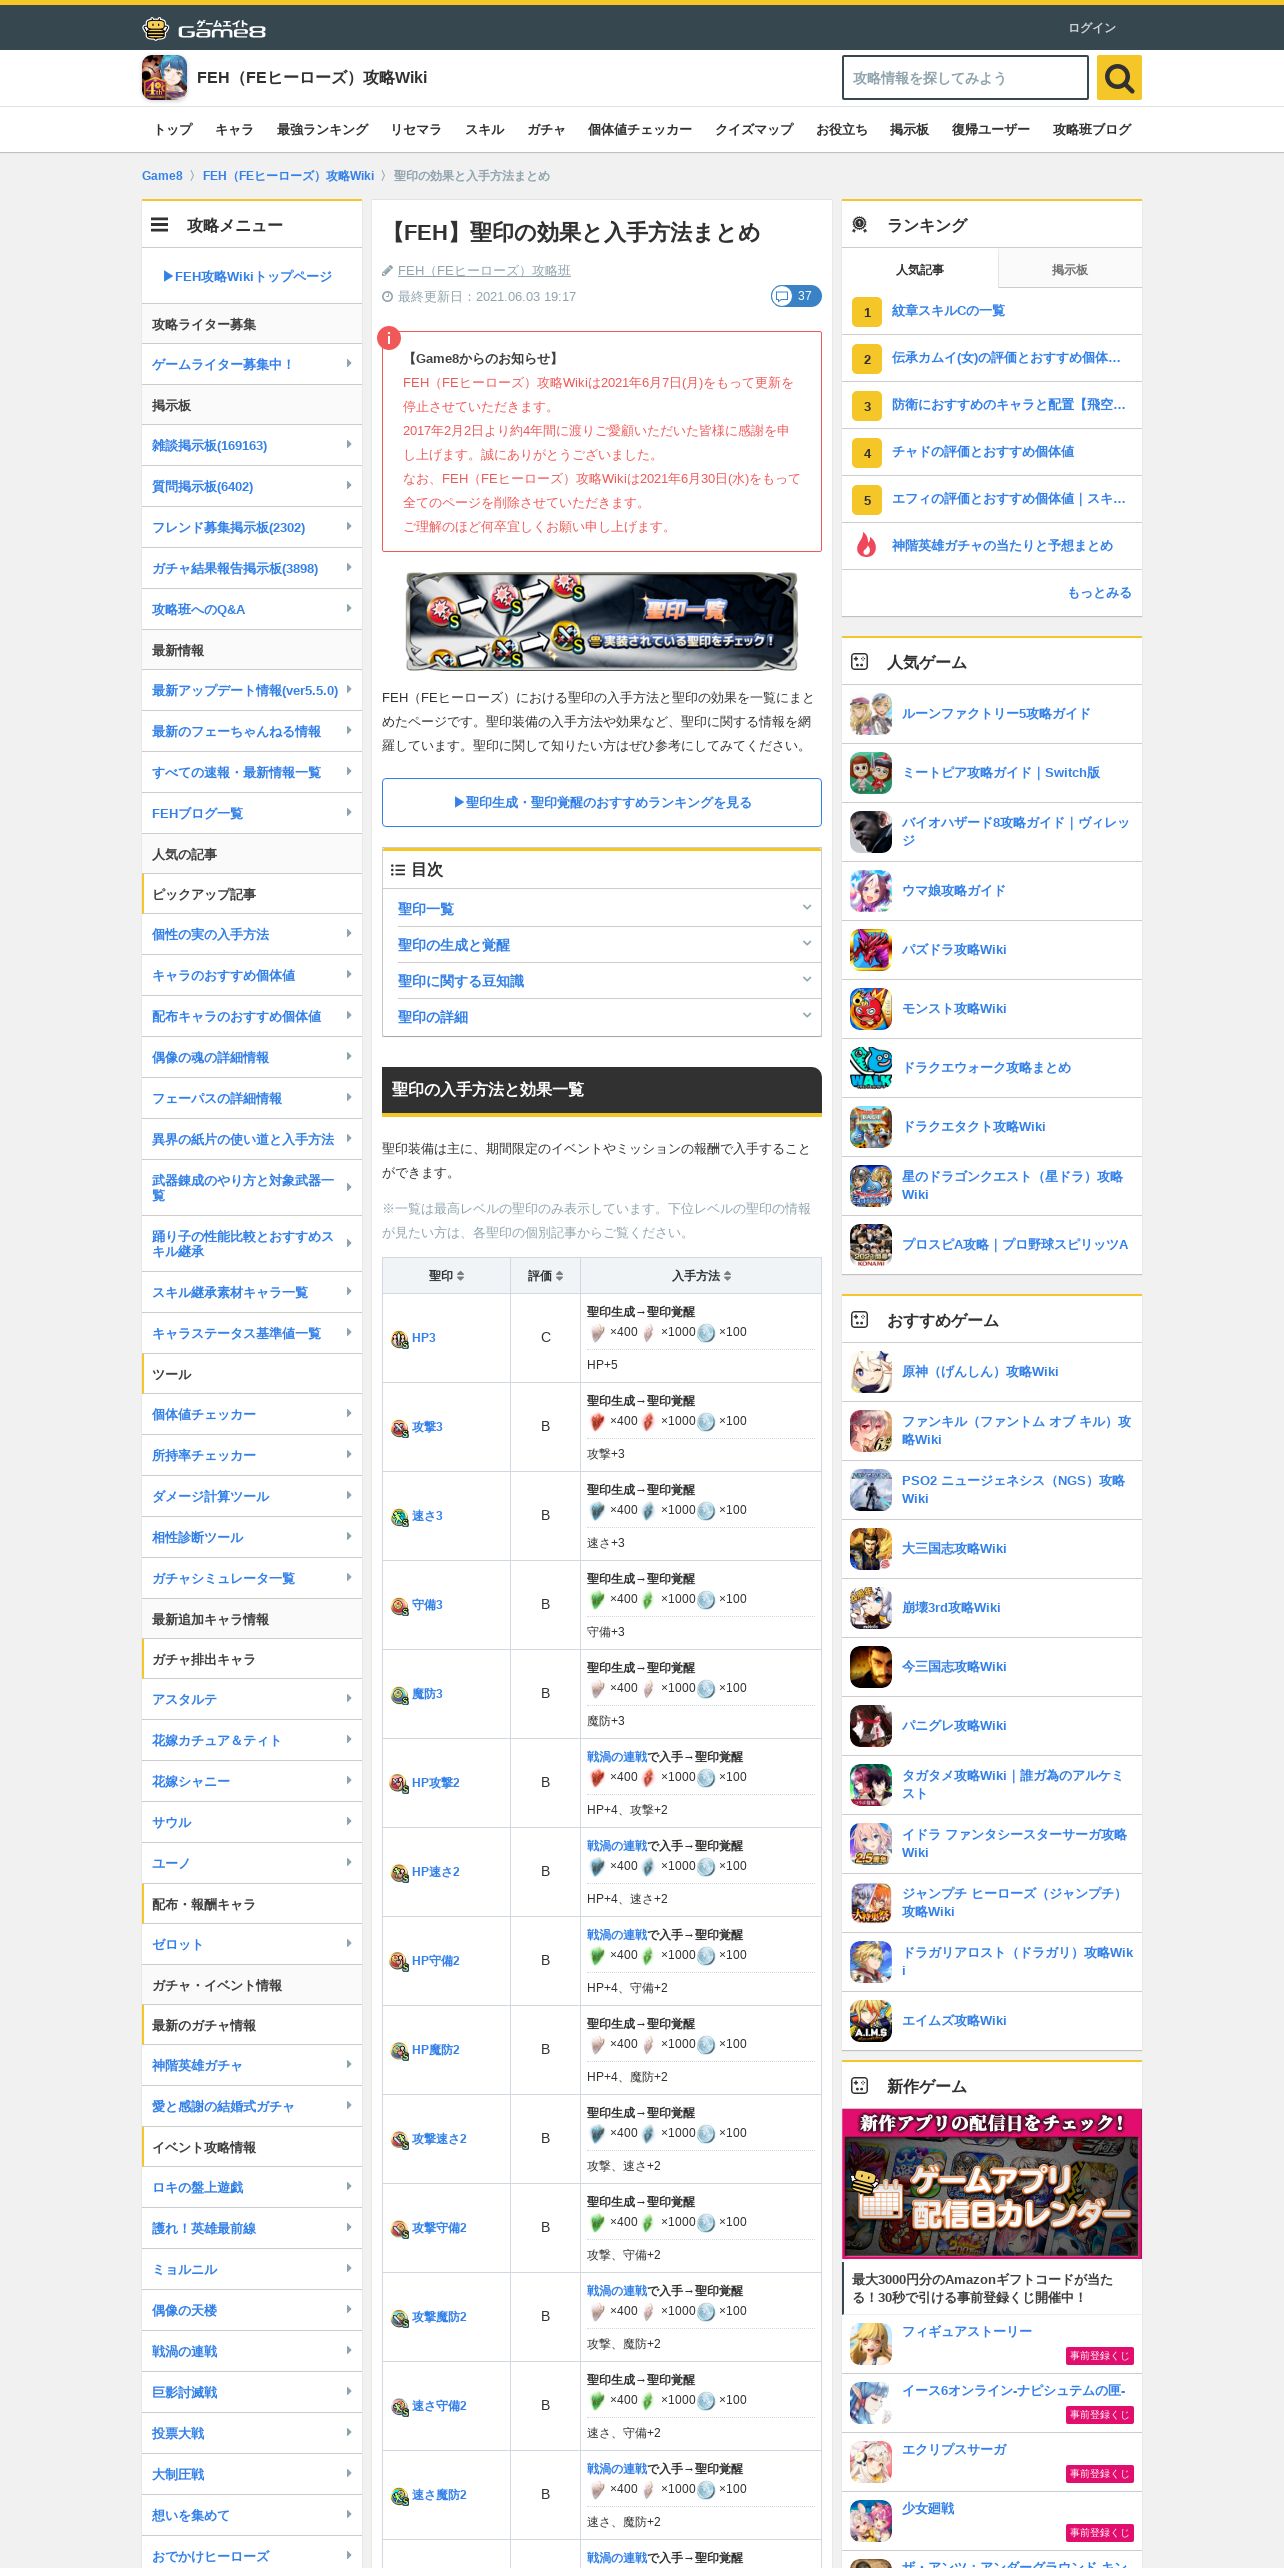The image size is (1284, 2568).
Task: Expand the 聖印の生成と覚醒 contents entry
Action: point(602,944)
